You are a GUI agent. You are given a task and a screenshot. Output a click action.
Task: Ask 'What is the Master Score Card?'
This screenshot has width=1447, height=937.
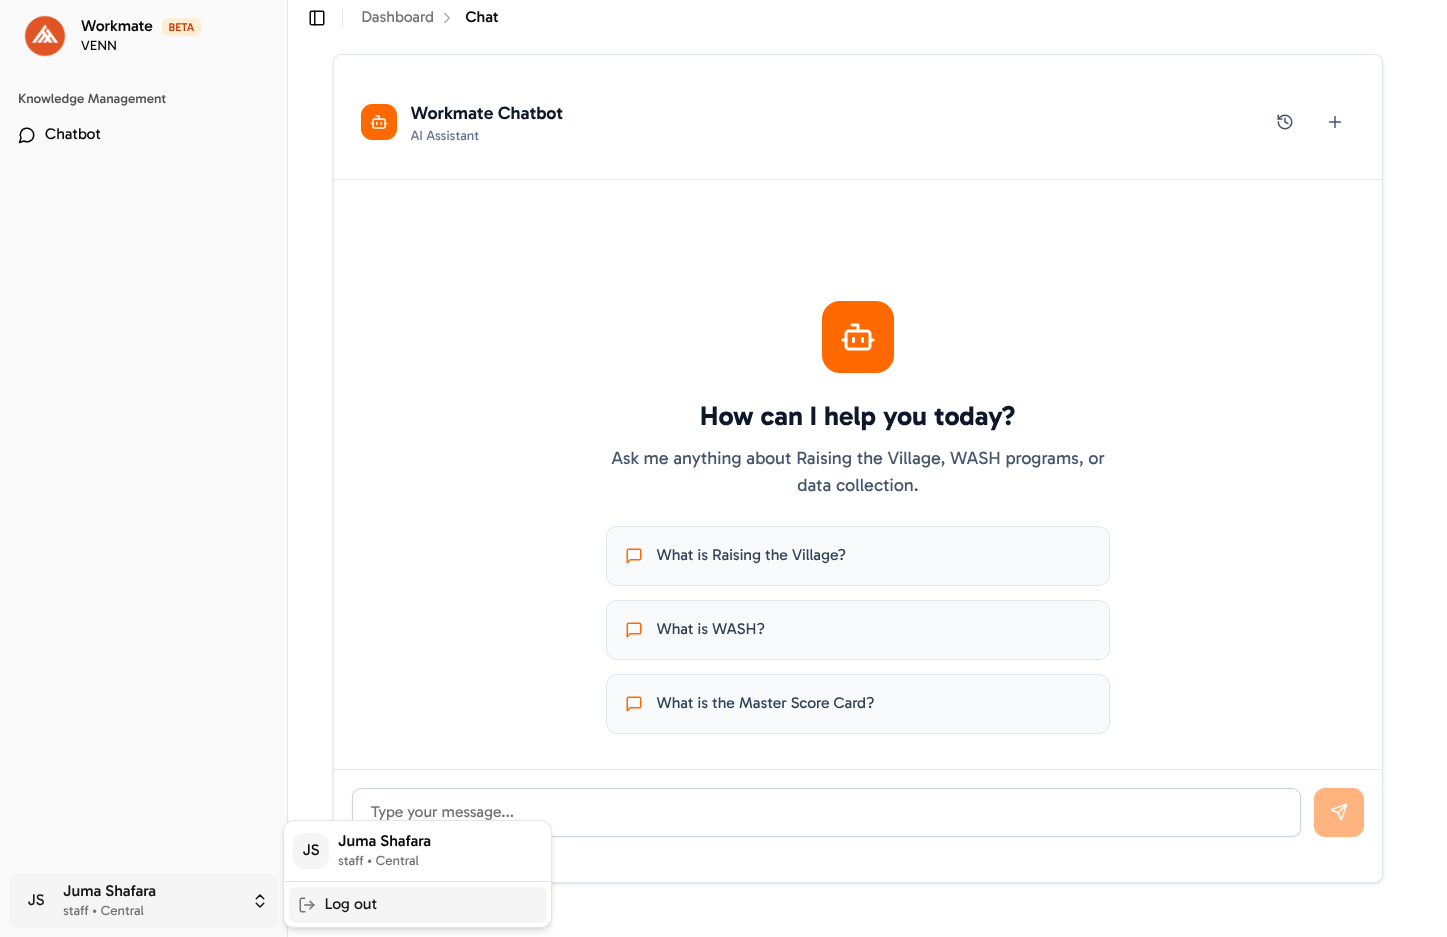click(x=858, y=704)
